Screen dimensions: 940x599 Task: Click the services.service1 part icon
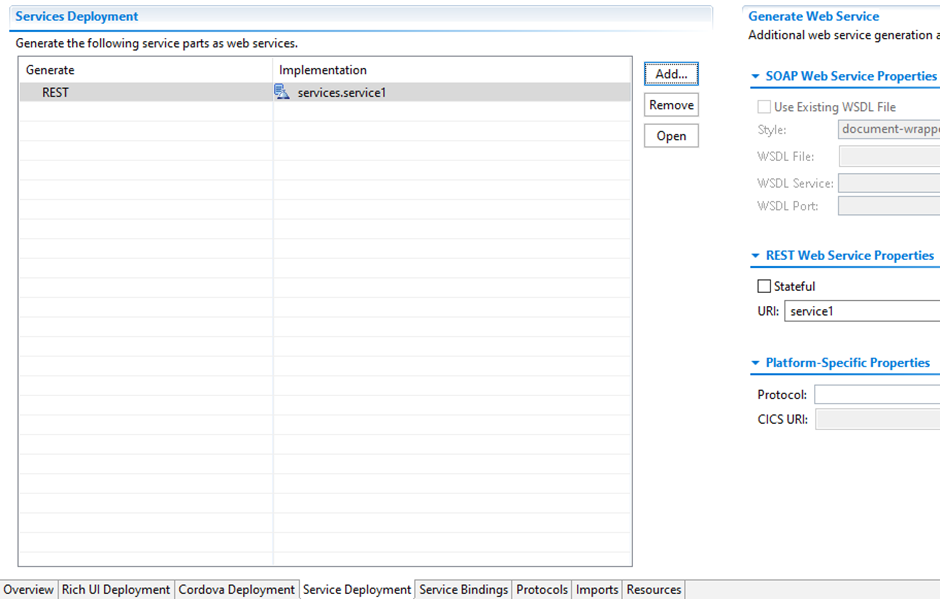(282, 92)
